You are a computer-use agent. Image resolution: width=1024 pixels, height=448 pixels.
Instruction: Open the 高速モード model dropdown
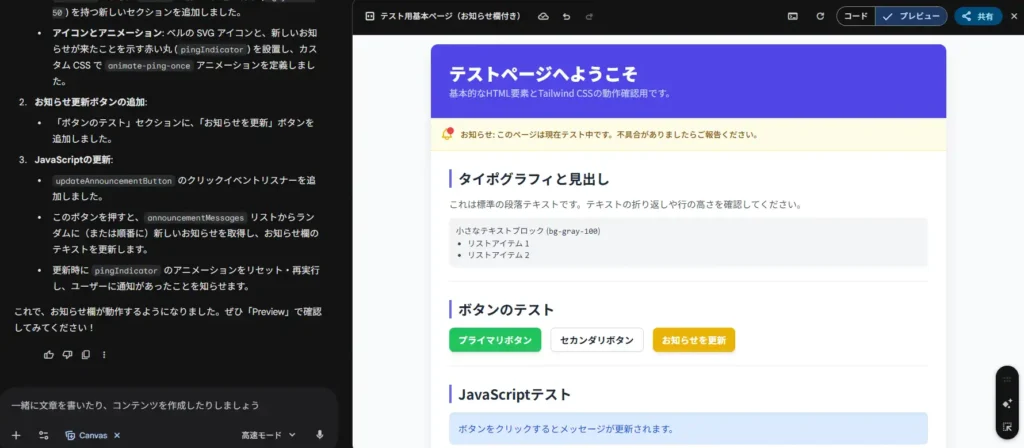pyautogui.click(x=268, y=435)
